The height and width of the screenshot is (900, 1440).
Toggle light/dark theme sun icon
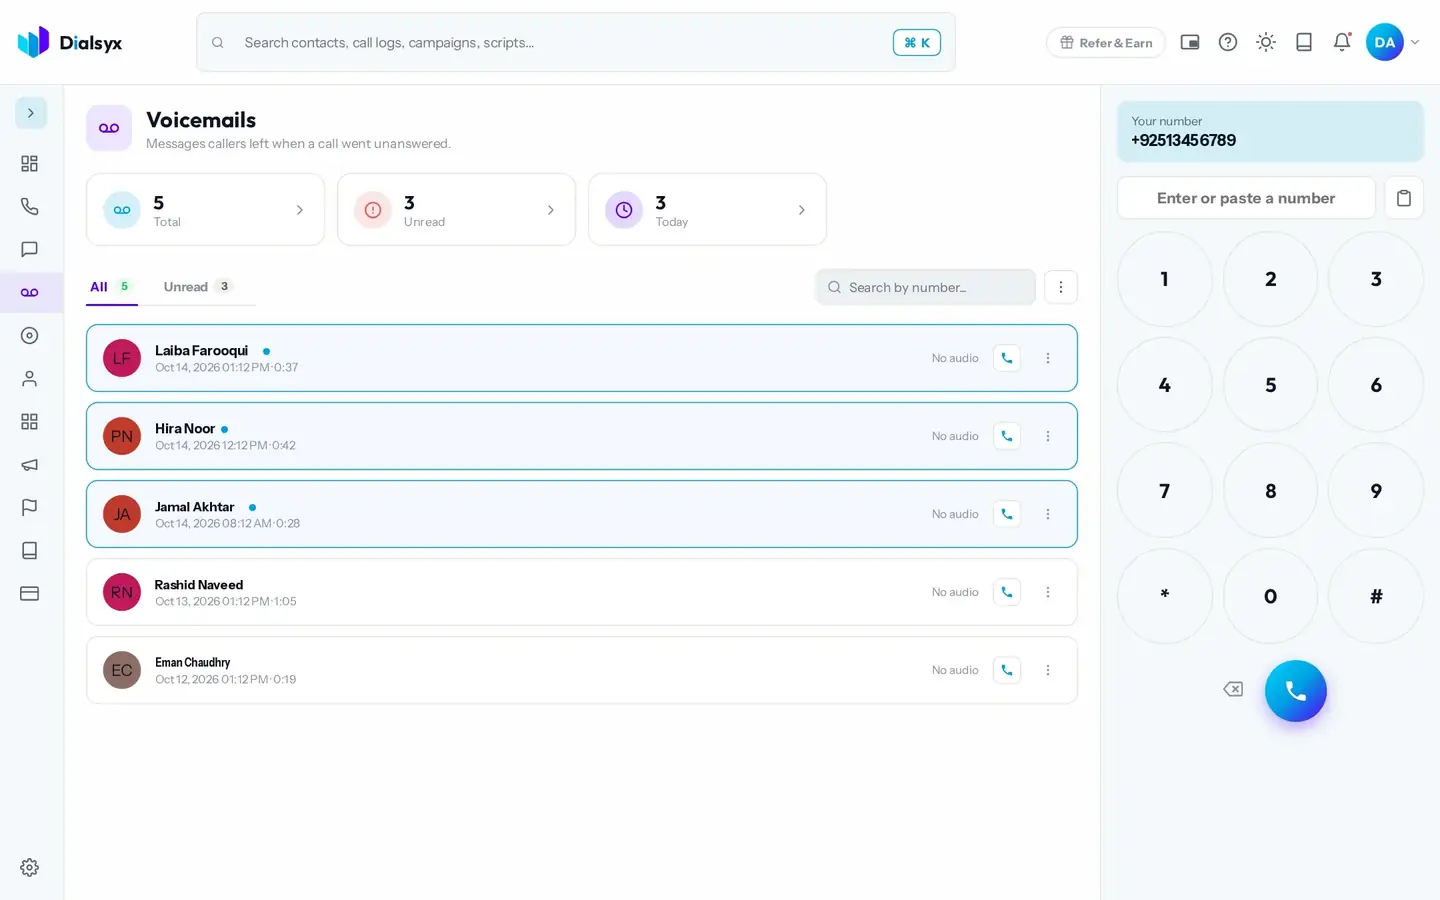(1266, 42)
